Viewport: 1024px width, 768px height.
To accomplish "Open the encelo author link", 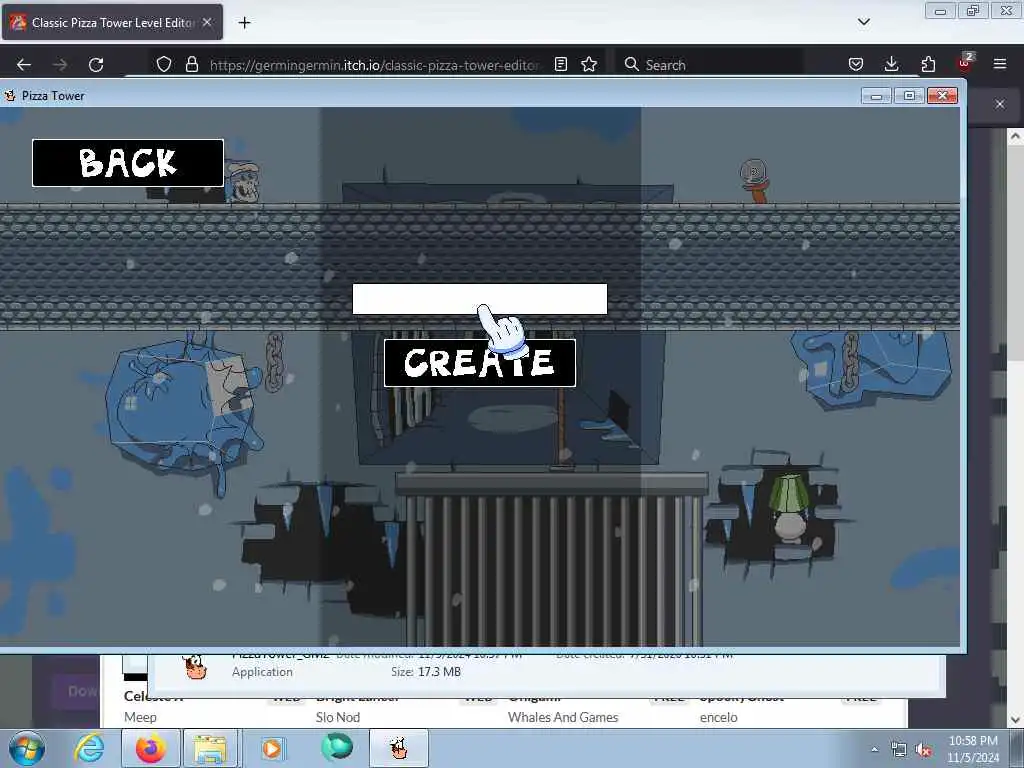I will pos(718,717).
